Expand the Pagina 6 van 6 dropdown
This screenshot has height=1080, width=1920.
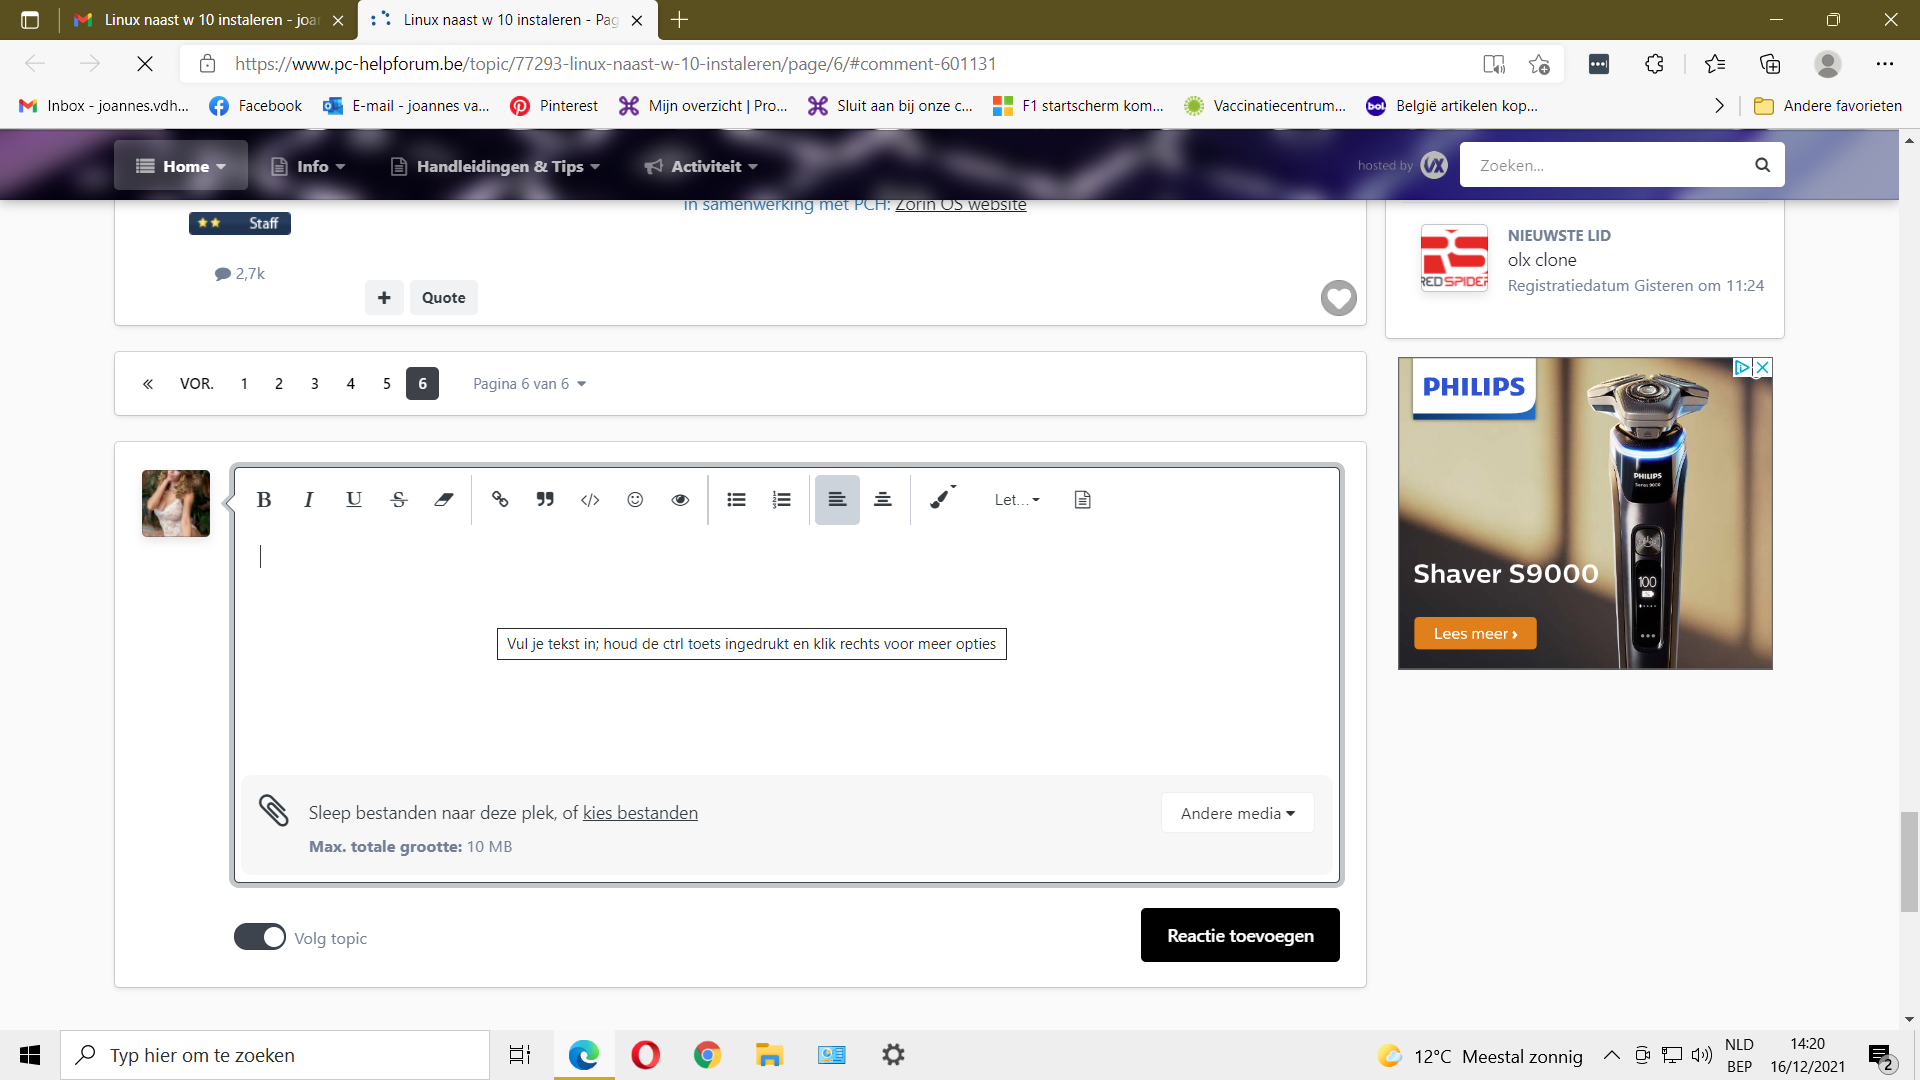pyautogui.click(x=529, y=384)
